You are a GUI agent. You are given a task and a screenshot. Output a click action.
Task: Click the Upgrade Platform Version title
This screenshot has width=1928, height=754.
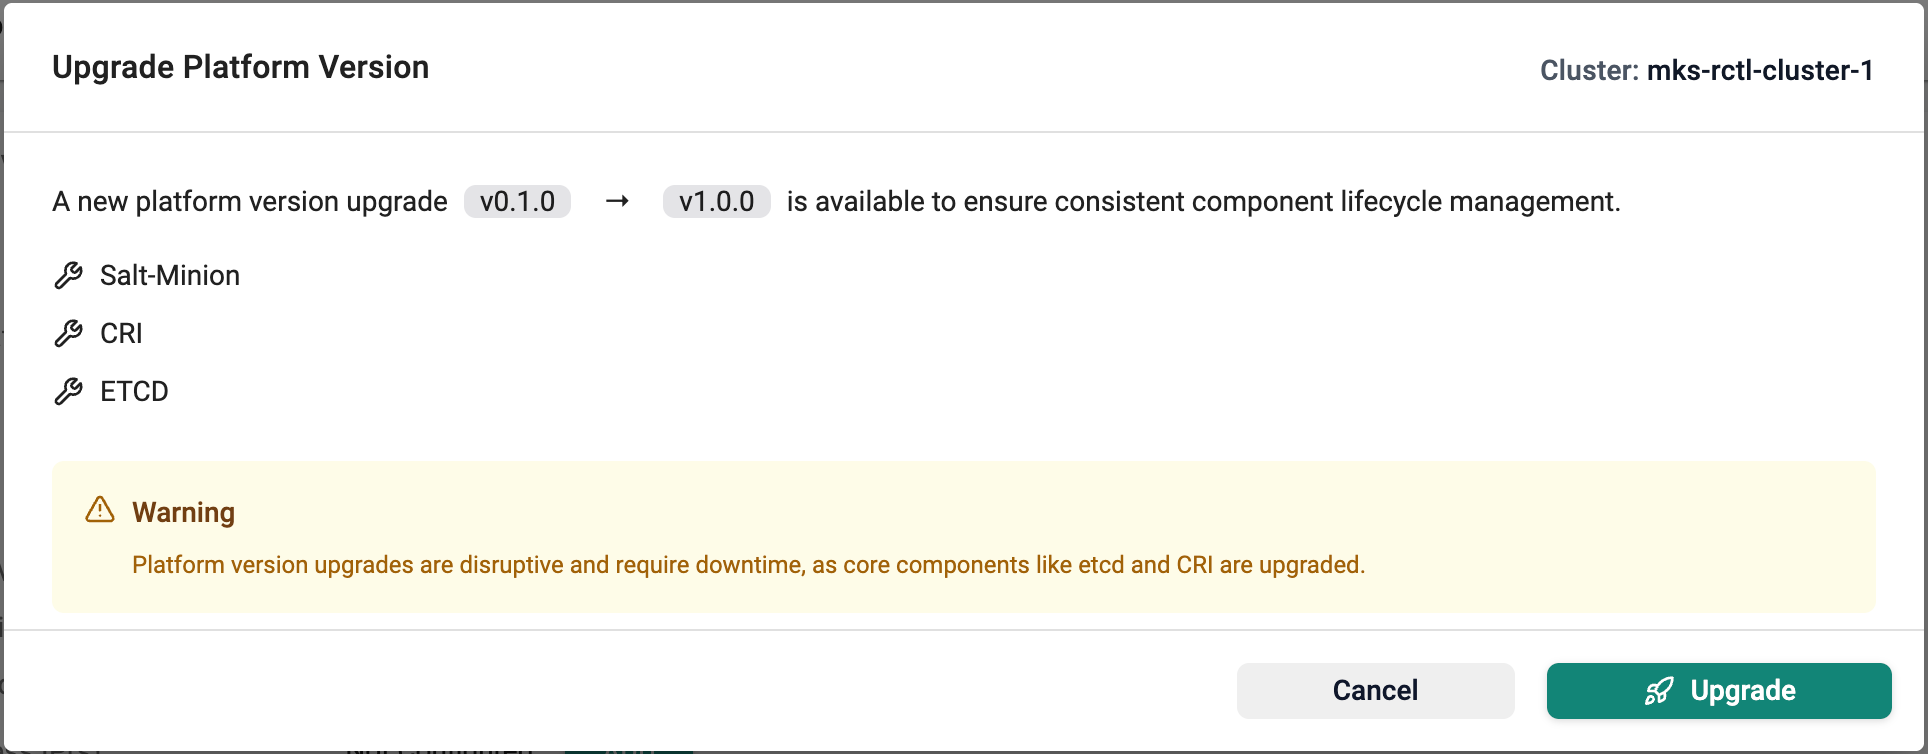[x=241, y=68]
